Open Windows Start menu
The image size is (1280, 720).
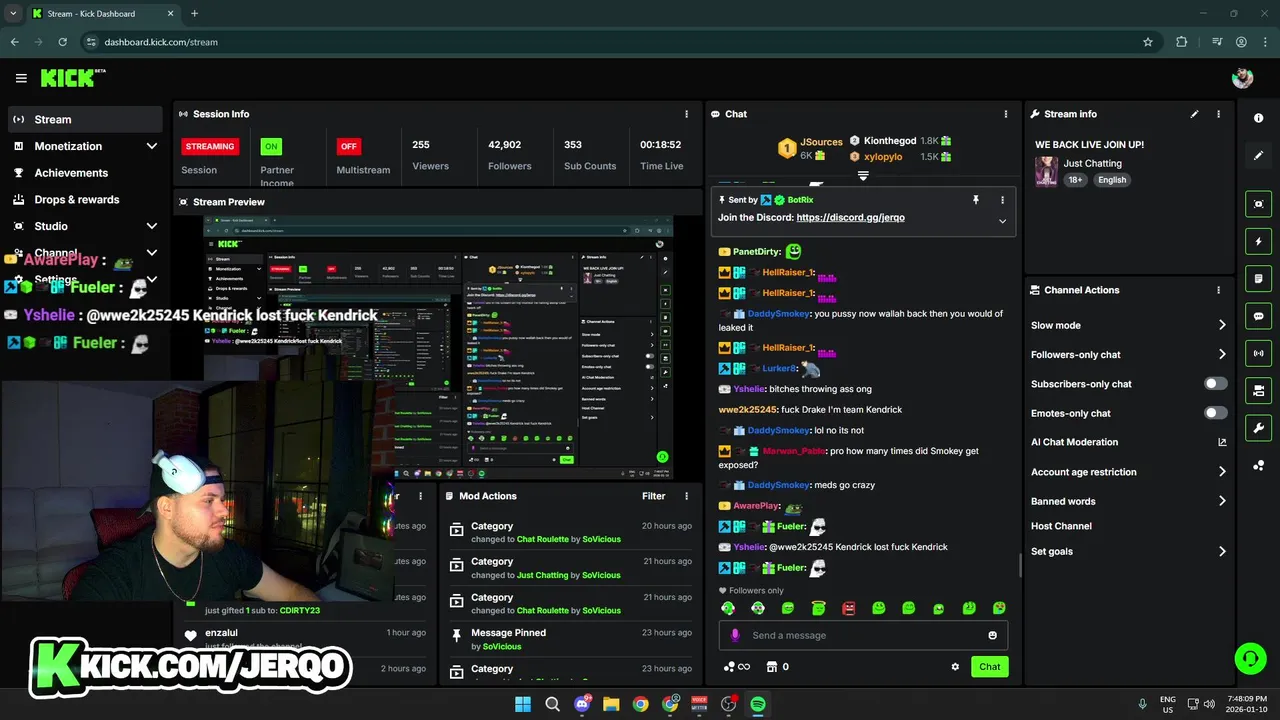click(523, 704)
